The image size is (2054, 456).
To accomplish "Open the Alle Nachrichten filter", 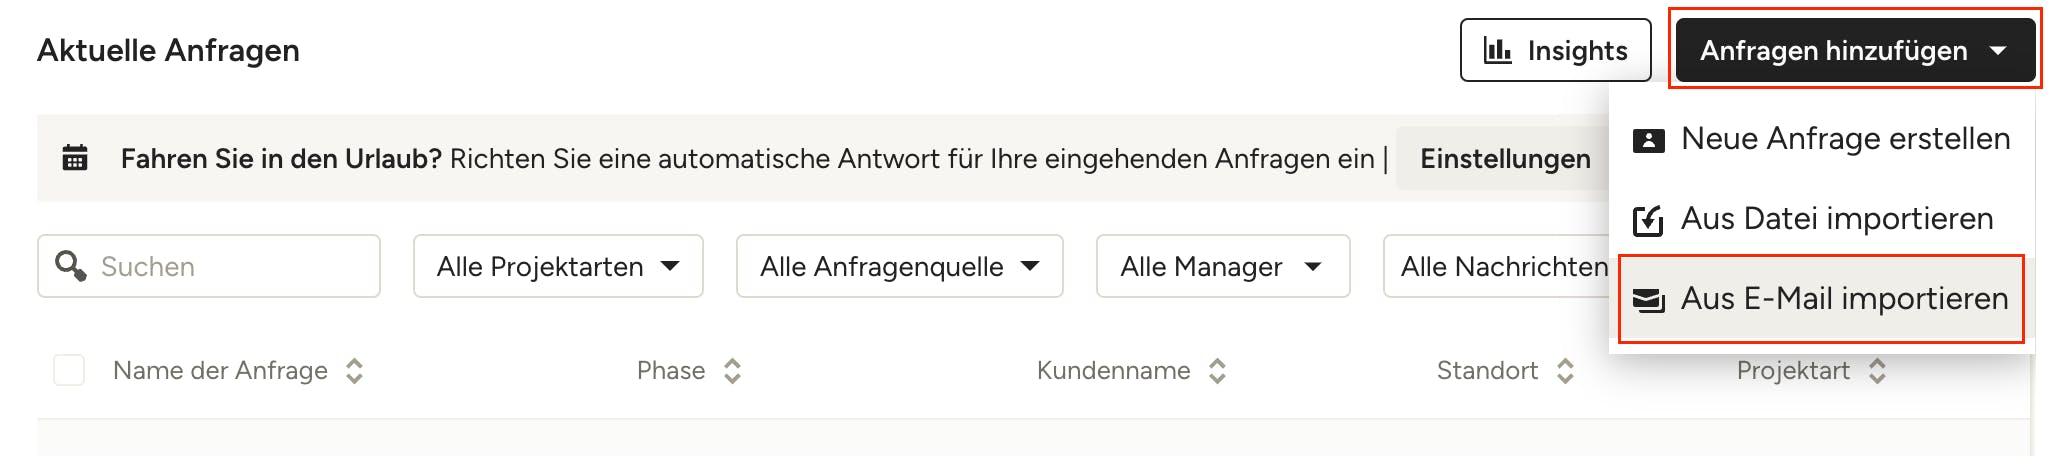I will 1497,266.
